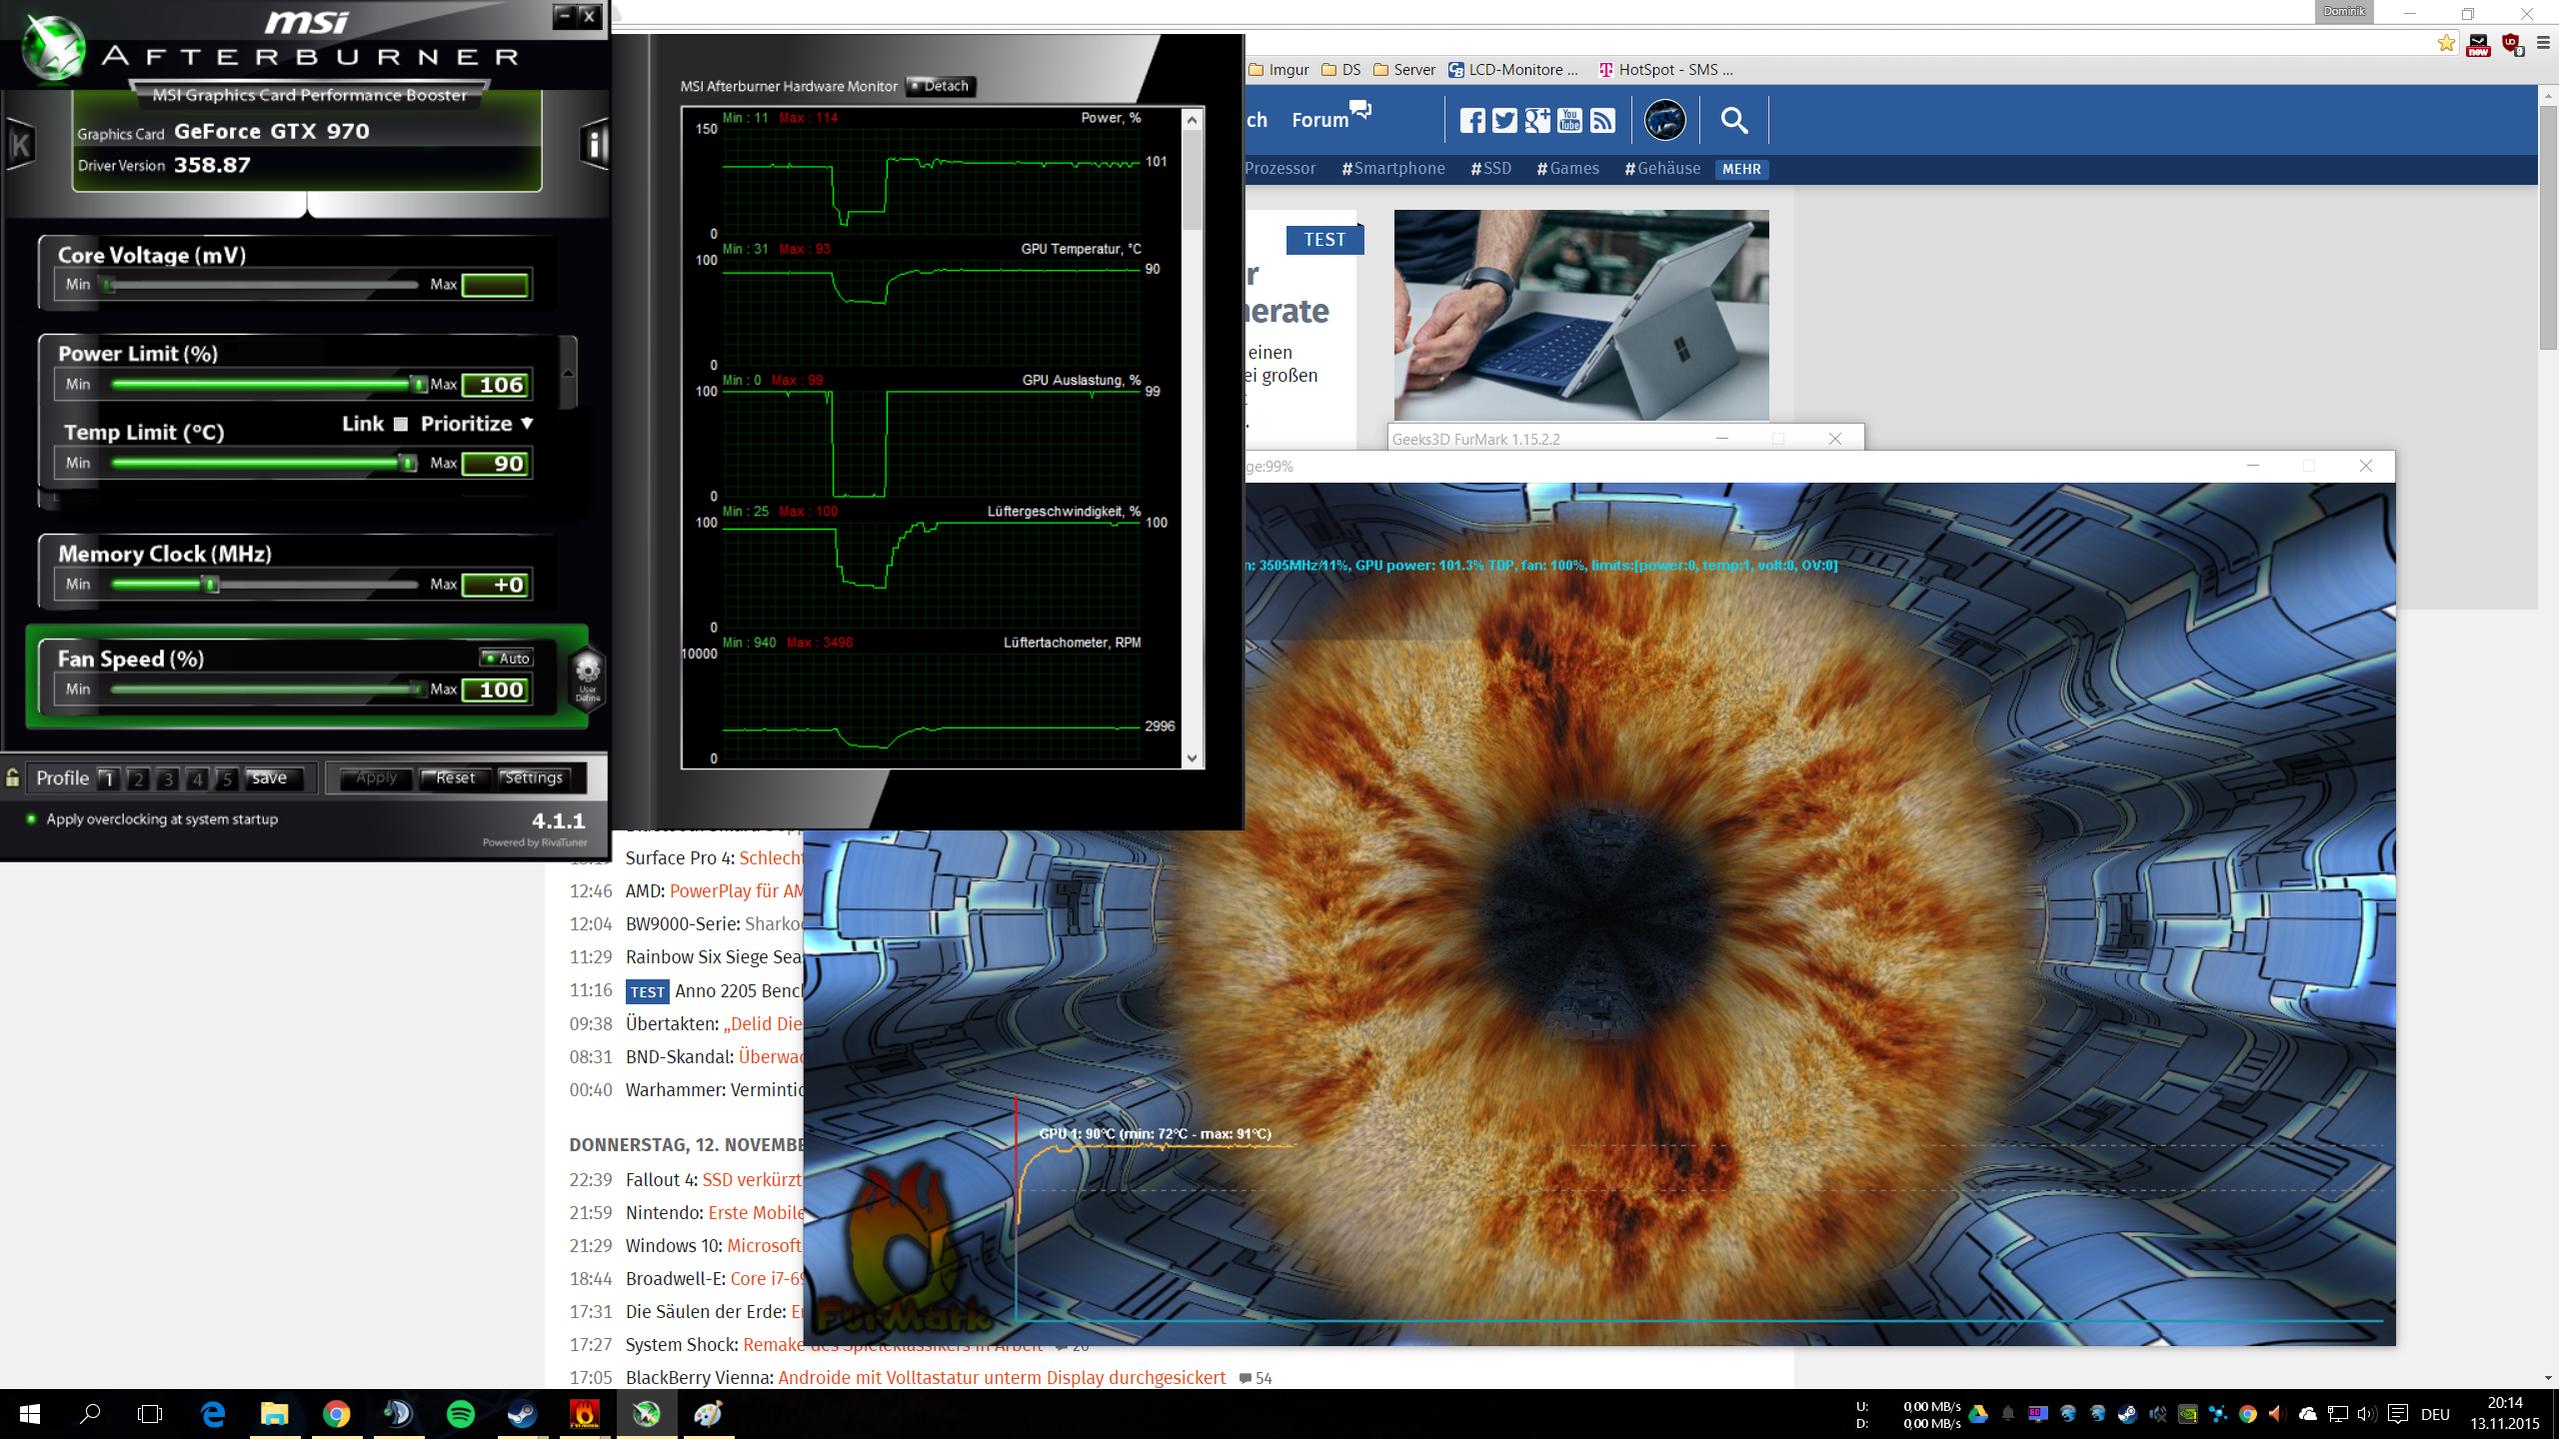Open the OneDrive tray icon

[2307, 1414]
